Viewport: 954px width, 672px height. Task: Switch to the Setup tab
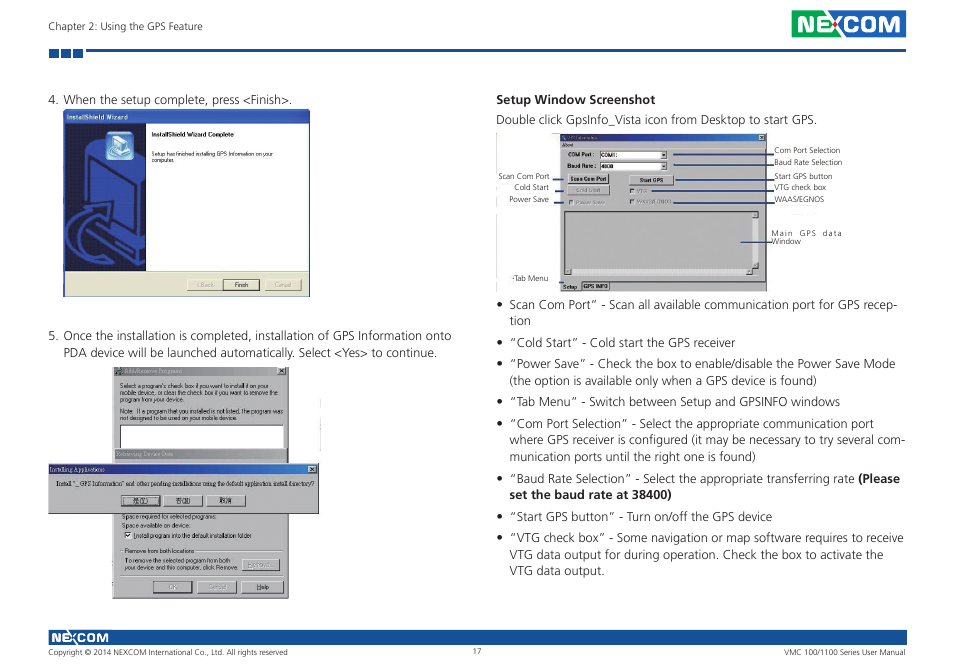coord(570,286)
